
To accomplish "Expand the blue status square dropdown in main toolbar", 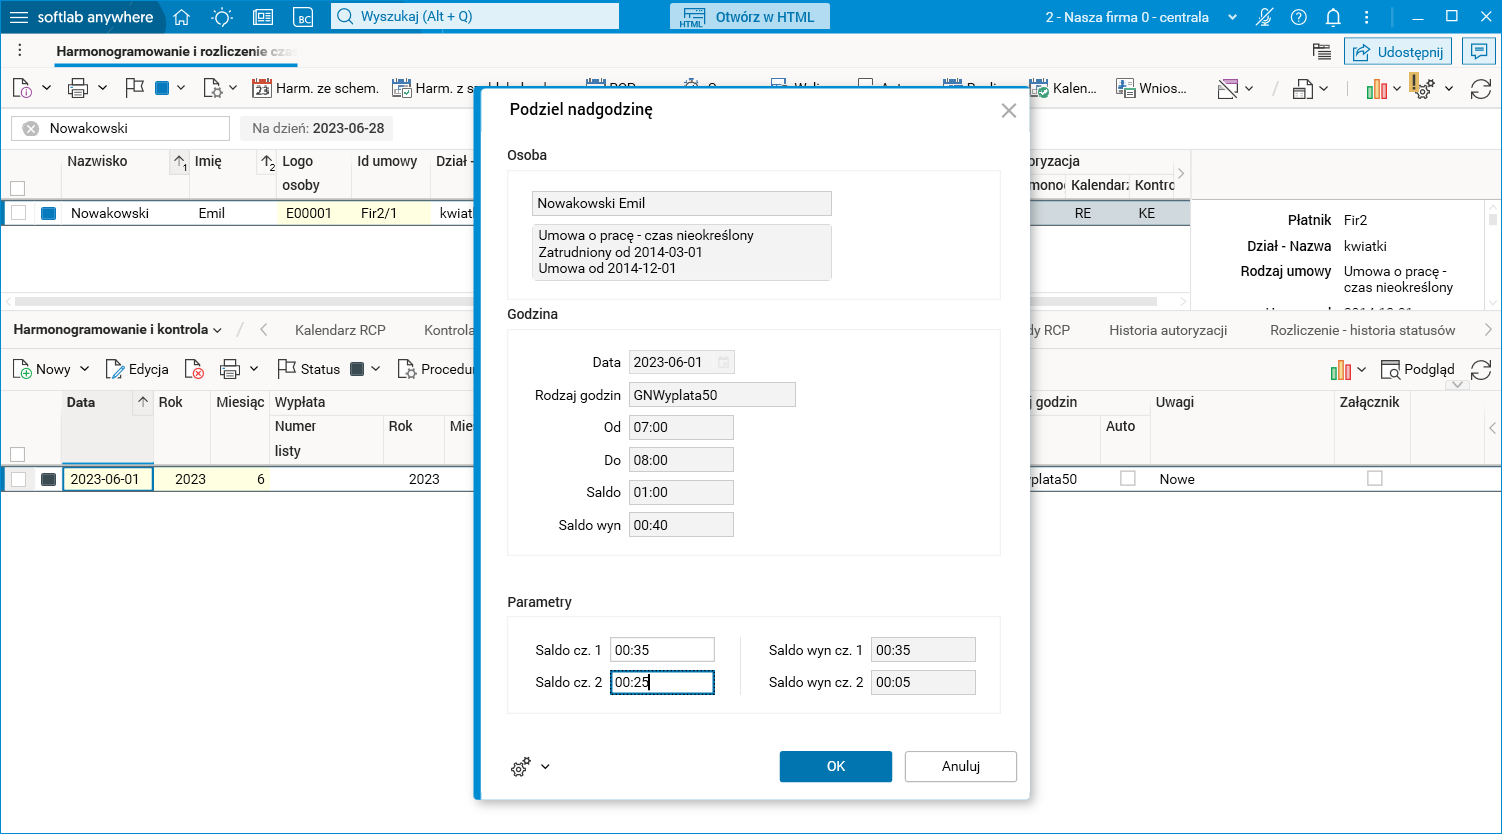I will [x=181, y=88].
